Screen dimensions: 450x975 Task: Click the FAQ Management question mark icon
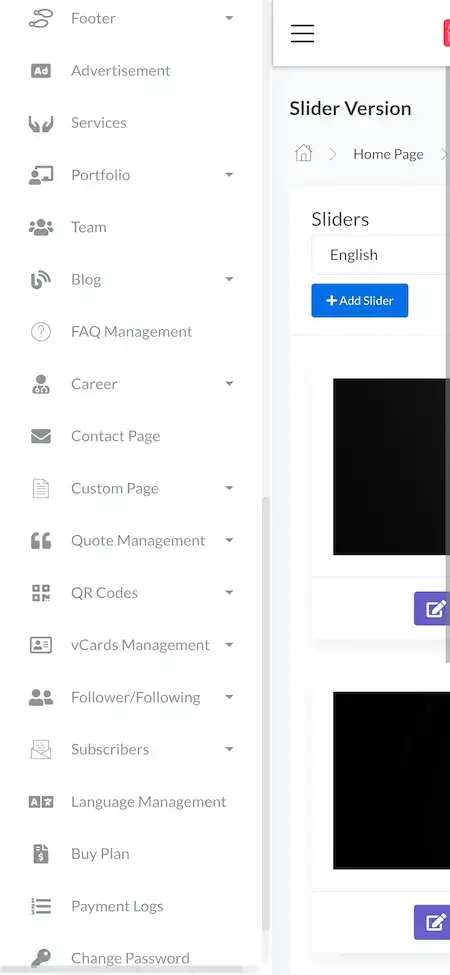point(41,332)
